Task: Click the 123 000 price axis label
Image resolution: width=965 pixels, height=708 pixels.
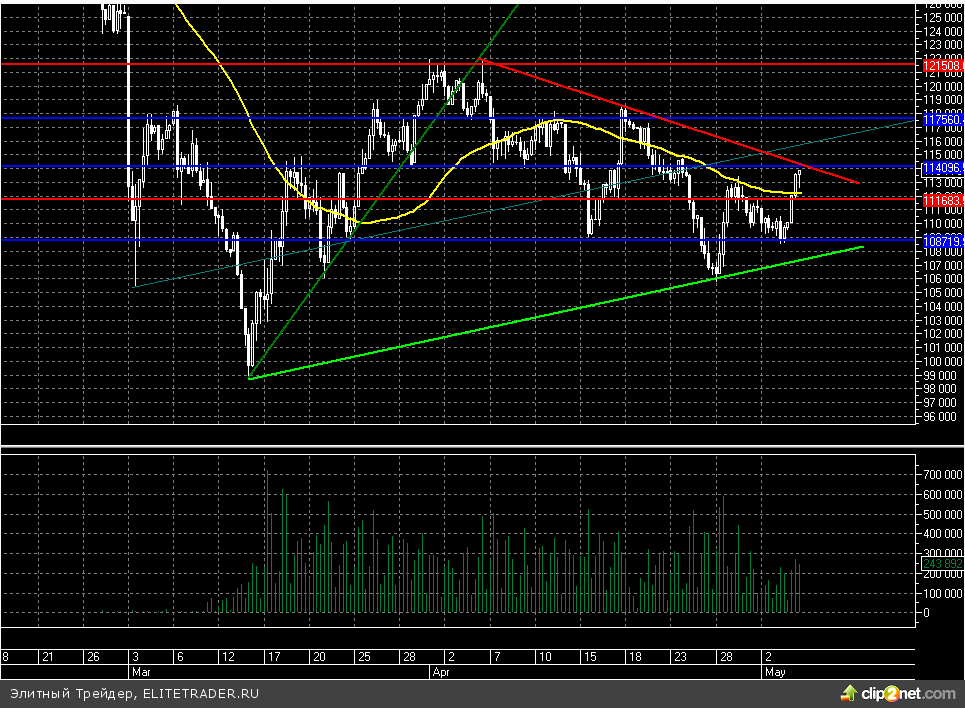Action: pos(942,44)
